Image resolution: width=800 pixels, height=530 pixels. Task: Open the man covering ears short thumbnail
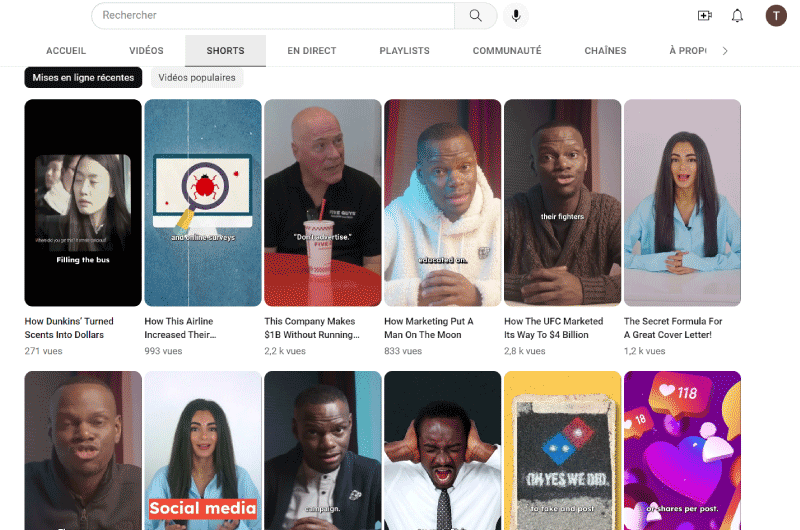(443, 450)
